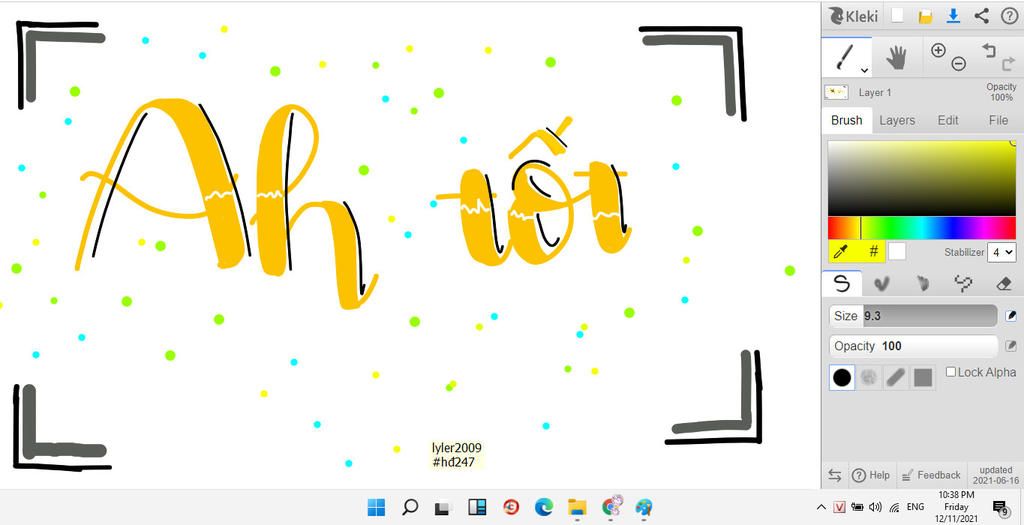Open the File tab

coord(998,121)
